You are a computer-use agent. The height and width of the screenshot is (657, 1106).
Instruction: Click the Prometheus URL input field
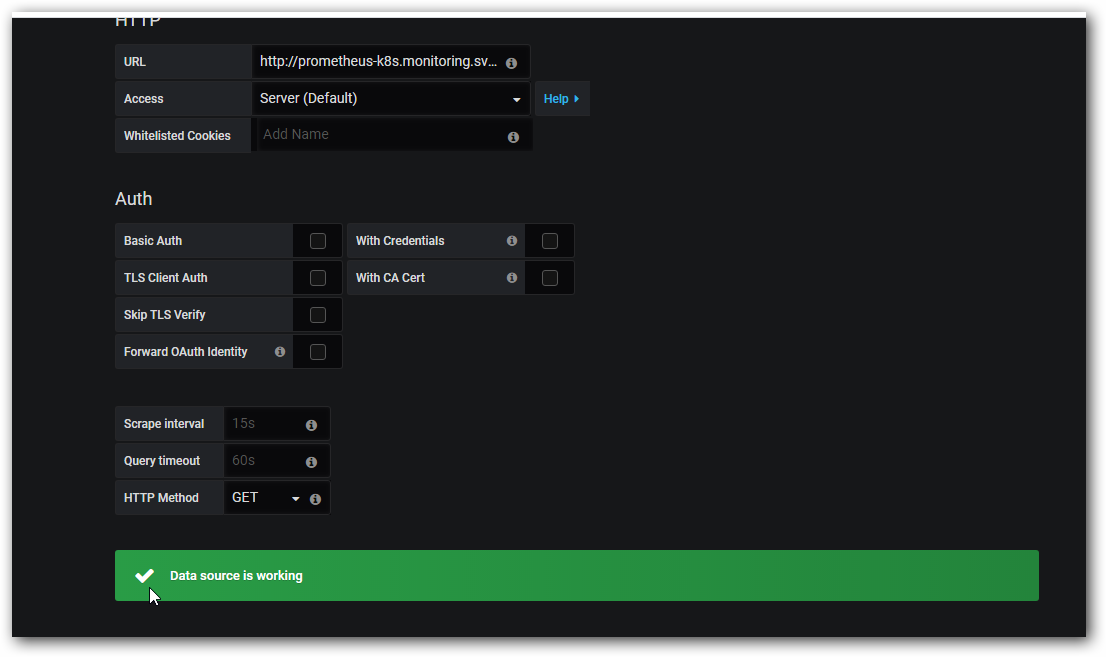click(377, 62)
